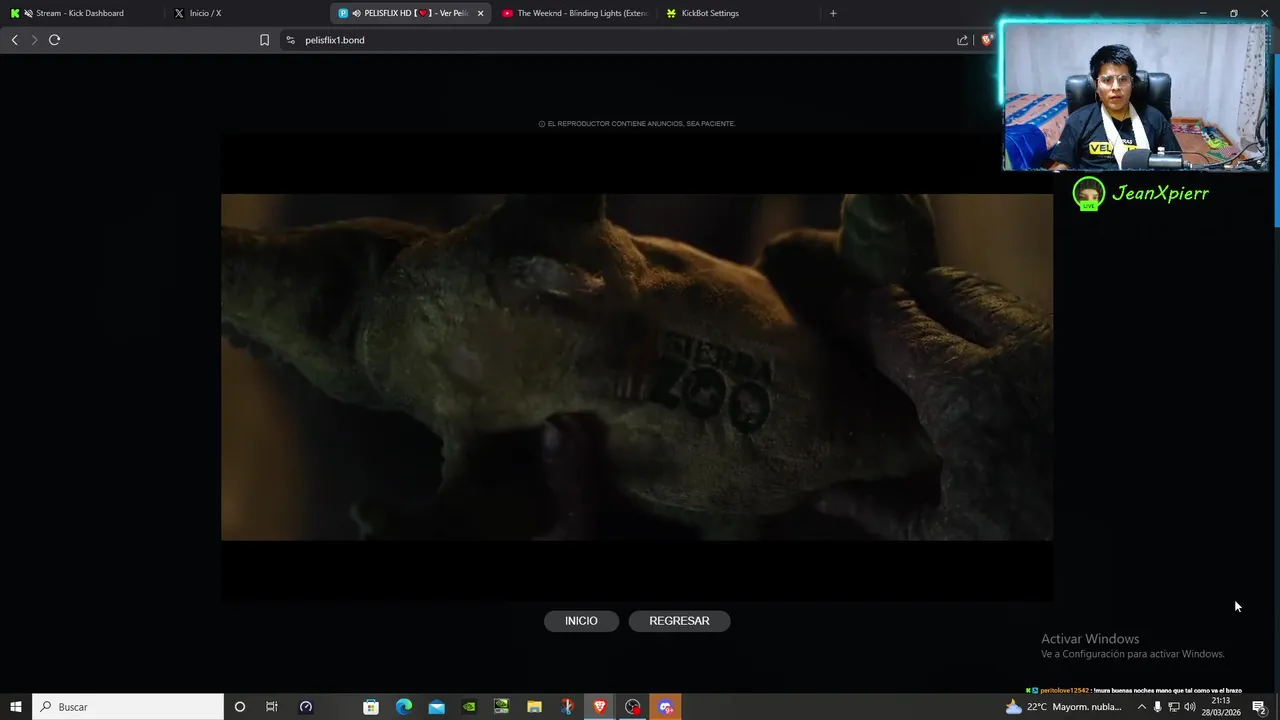This screenshot has width=1280, height=720.
Task: Switch to the KickBot Settings tab
Action: [738, 13]
